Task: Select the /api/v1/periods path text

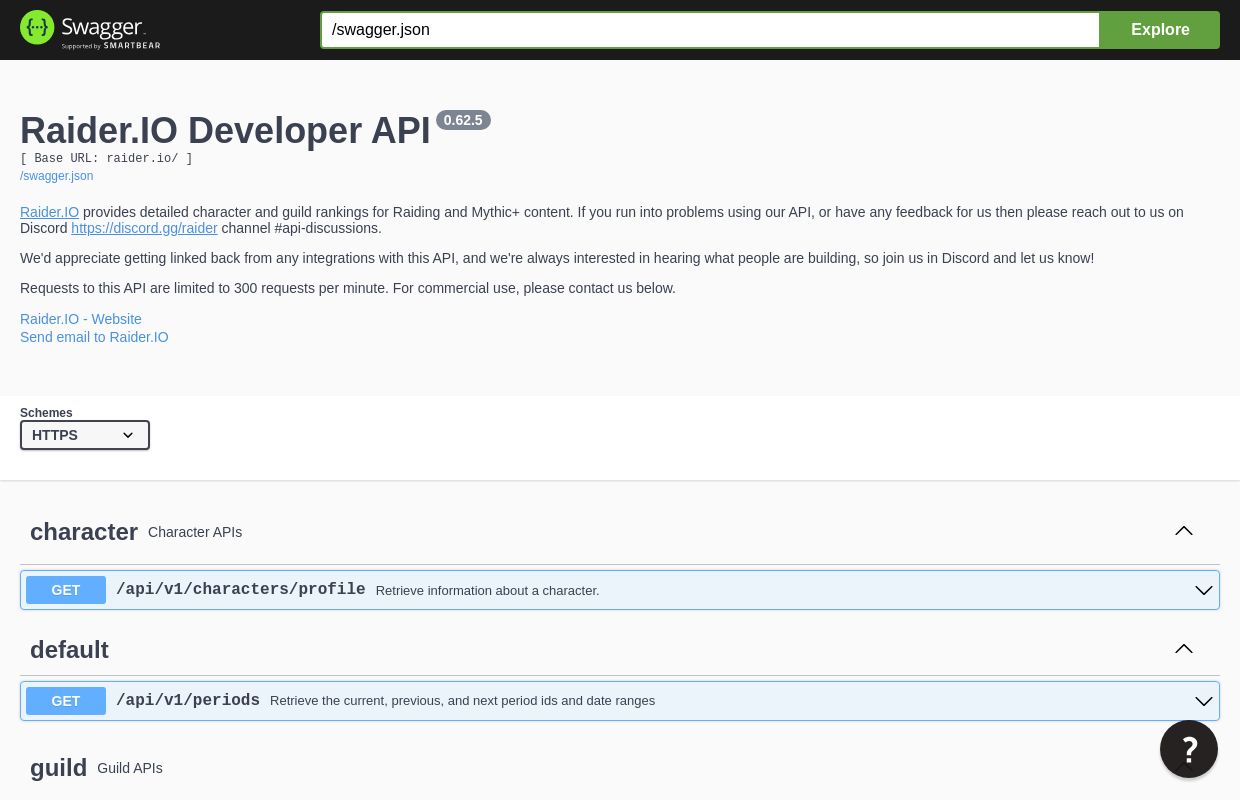Action: pyautogui.click(x=188, y=701)
